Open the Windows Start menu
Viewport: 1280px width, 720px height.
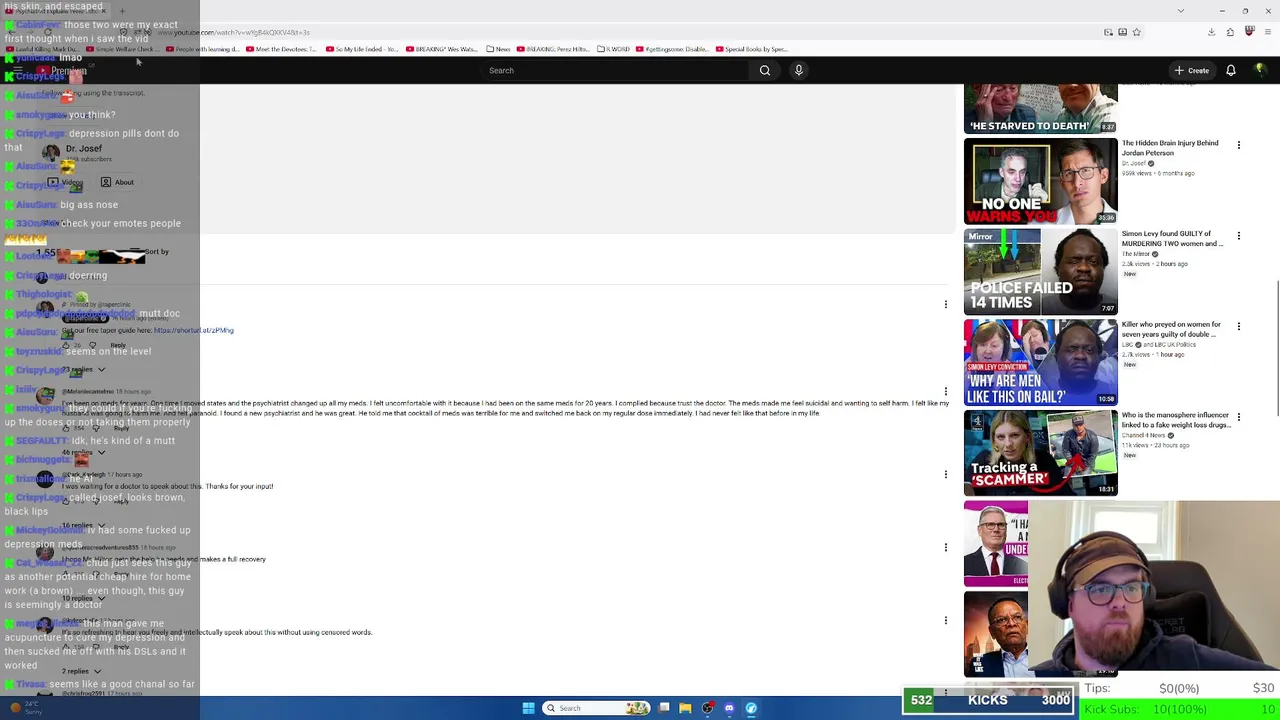pos(528,708)
